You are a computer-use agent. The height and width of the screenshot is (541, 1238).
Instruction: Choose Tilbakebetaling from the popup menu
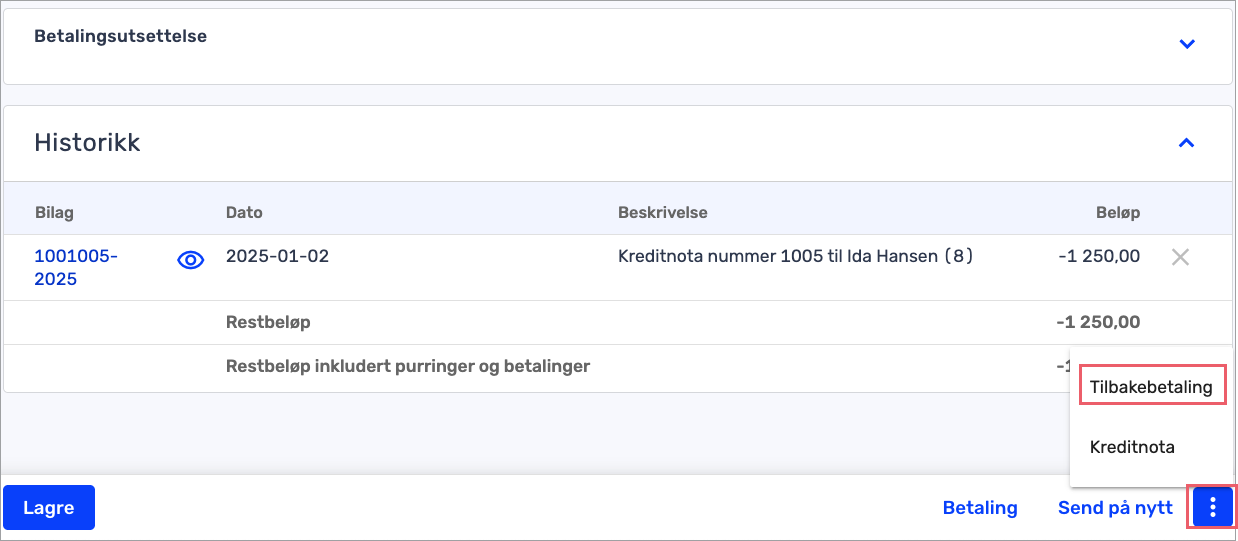(x=1151, y=387)
